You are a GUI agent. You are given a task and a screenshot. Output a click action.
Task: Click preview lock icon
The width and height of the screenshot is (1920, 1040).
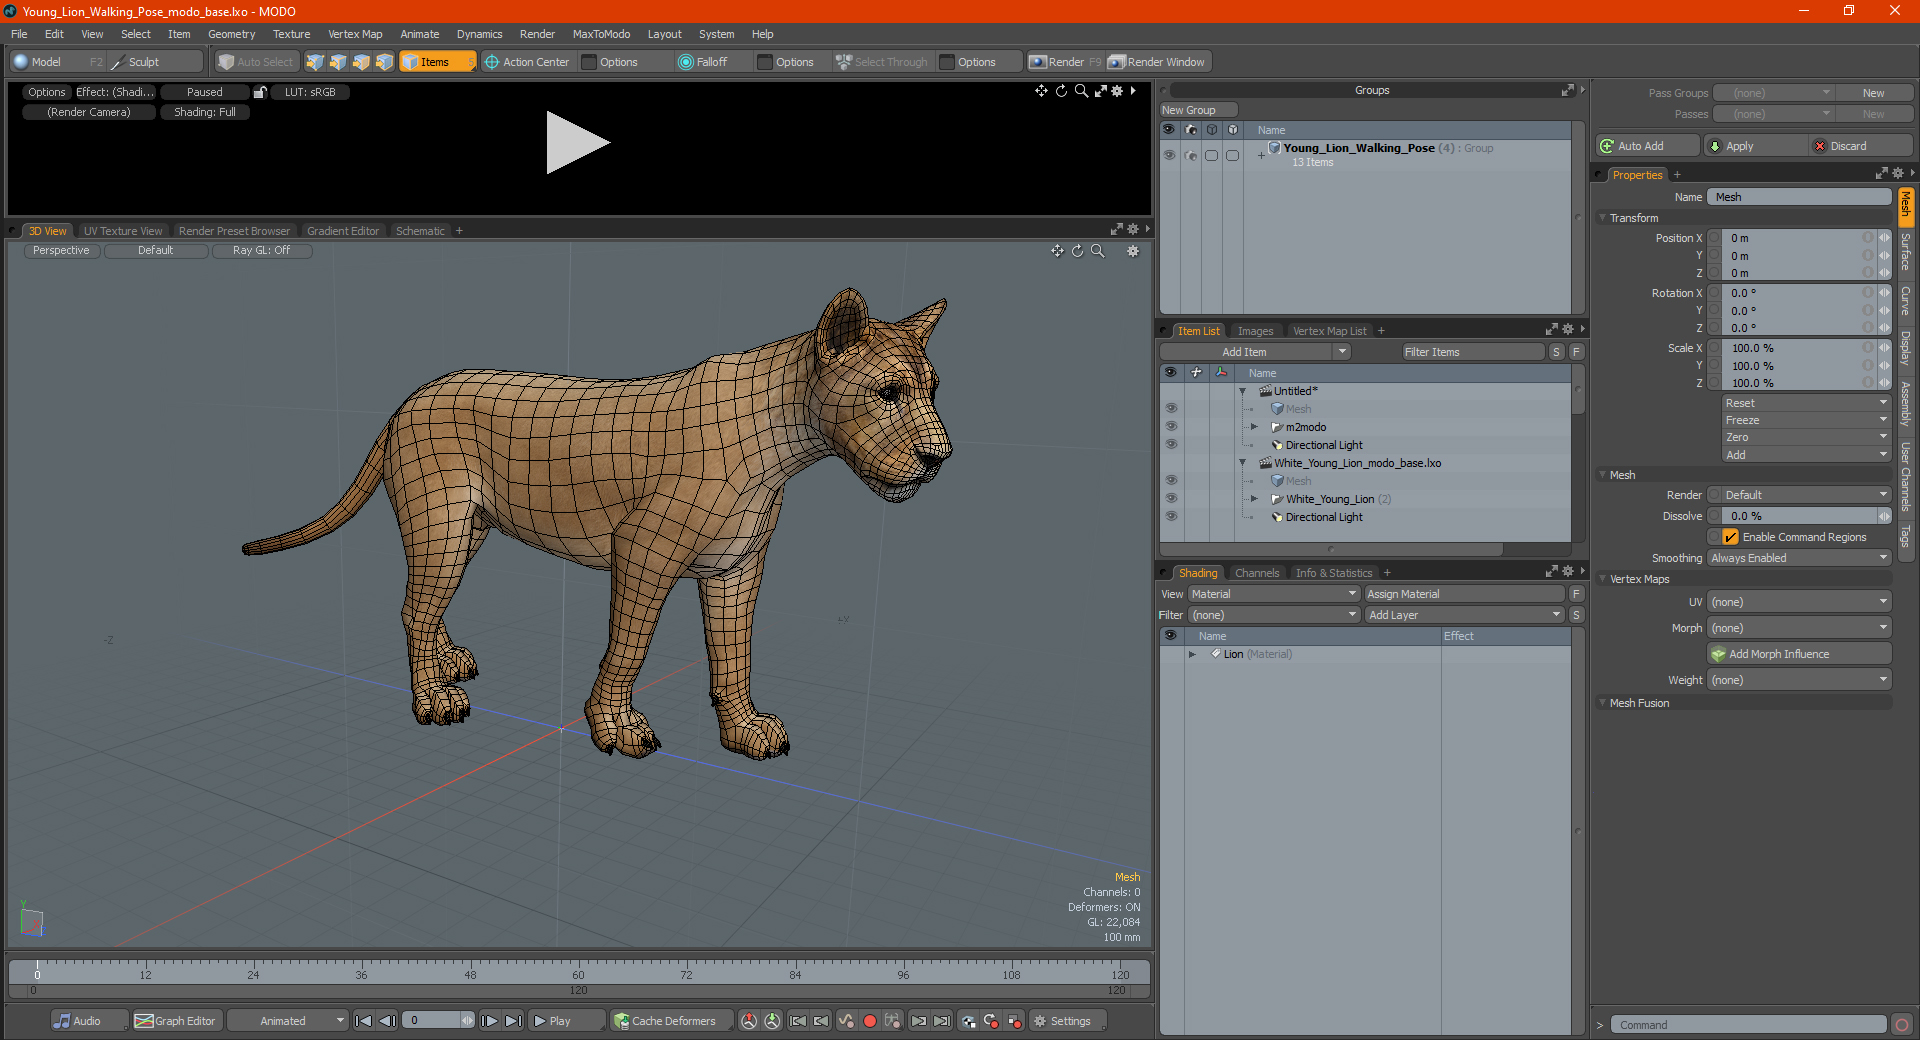pyautogui.click(x=260, y=92)
